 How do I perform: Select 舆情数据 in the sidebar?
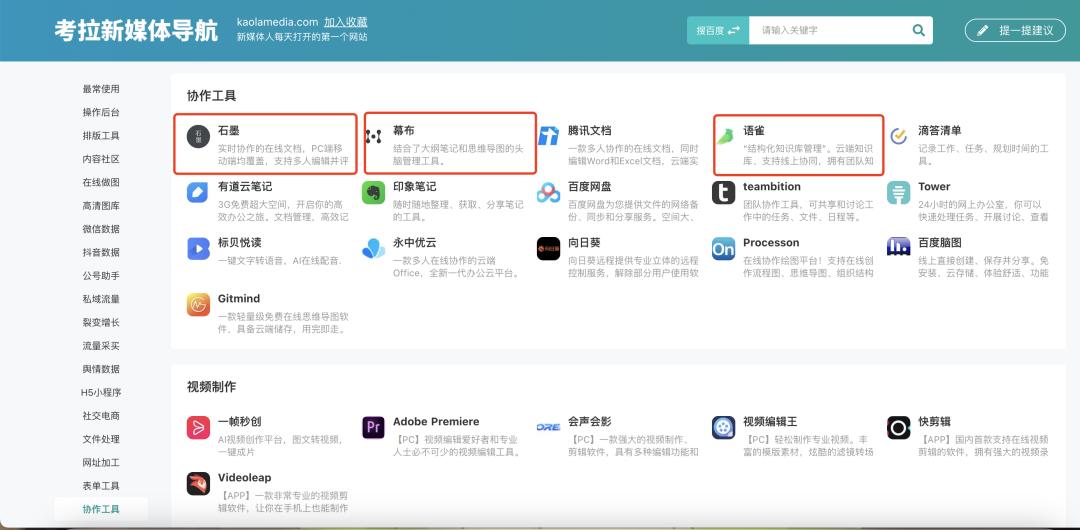click(101, 369)
